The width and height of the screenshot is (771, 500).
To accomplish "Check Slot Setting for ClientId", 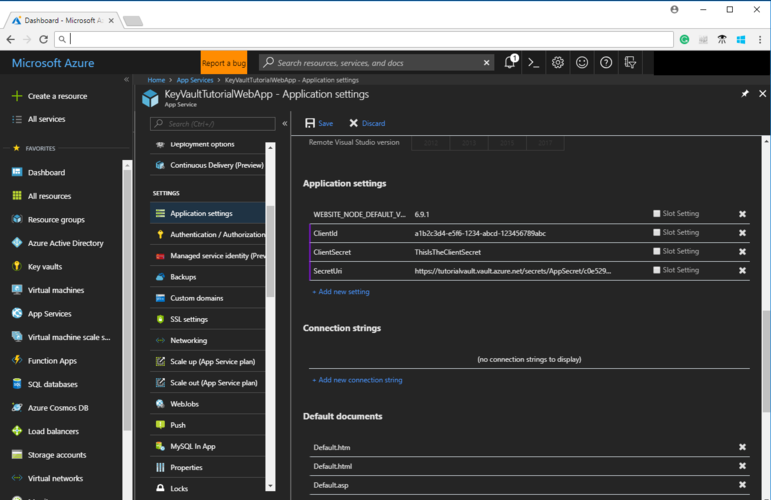I will 656,232.
